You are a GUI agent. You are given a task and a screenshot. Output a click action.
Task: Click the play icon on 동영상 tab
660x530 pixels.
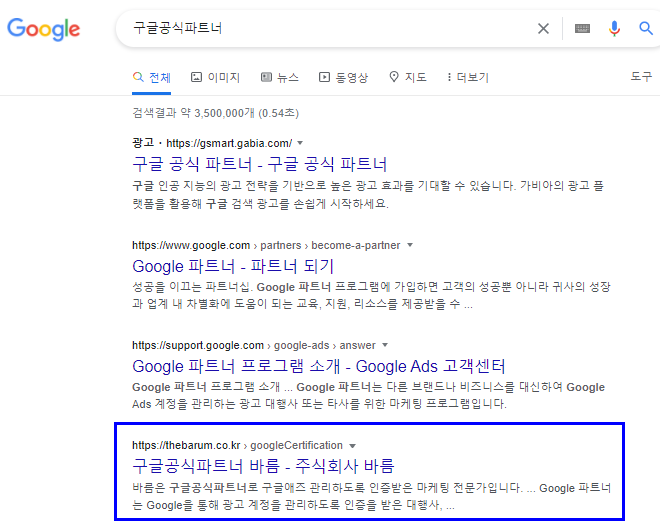pyautogui.click(x=324, y=77)
